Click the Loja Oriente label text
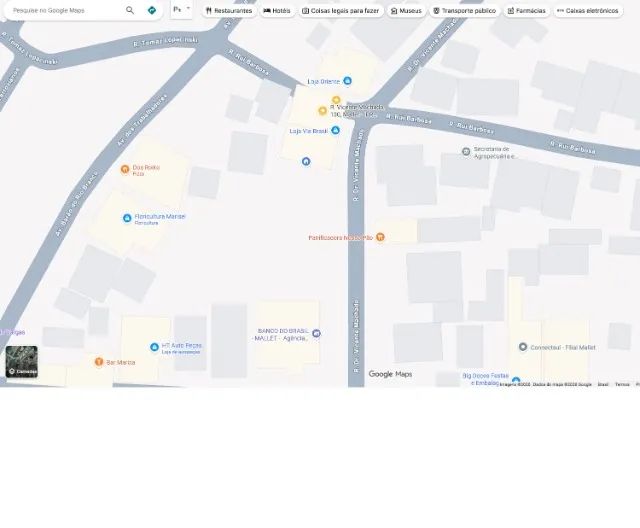640x528 pixels. [x=323, y=82]
